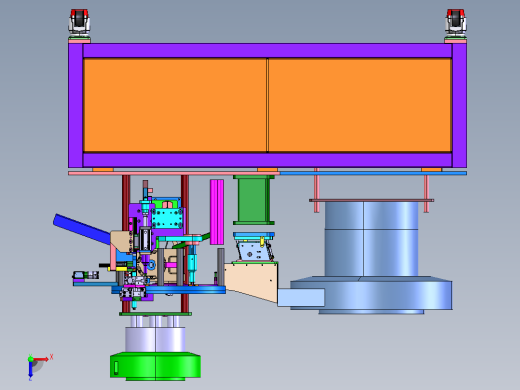Image resolution: width=520 pixels, height=390 pixels.
Task: Select the left orange cabinet panel
Action: (175, 105)
